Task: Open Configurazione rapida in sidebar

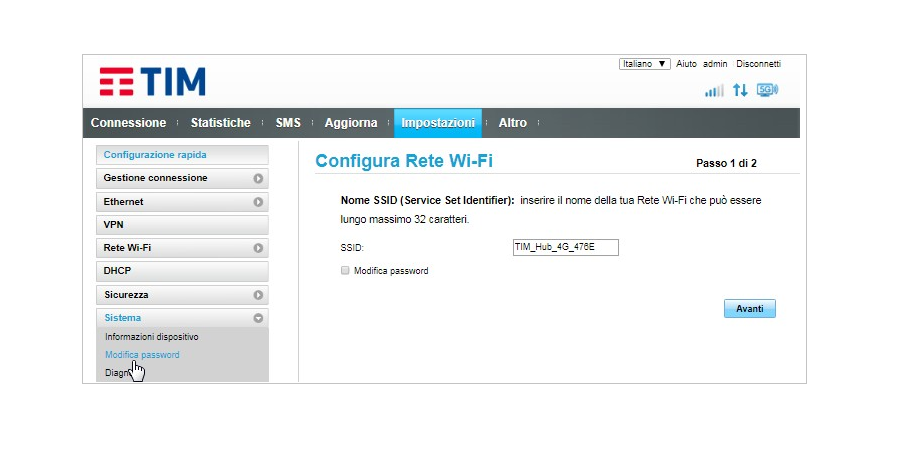Action: click(x=183, y=155)
